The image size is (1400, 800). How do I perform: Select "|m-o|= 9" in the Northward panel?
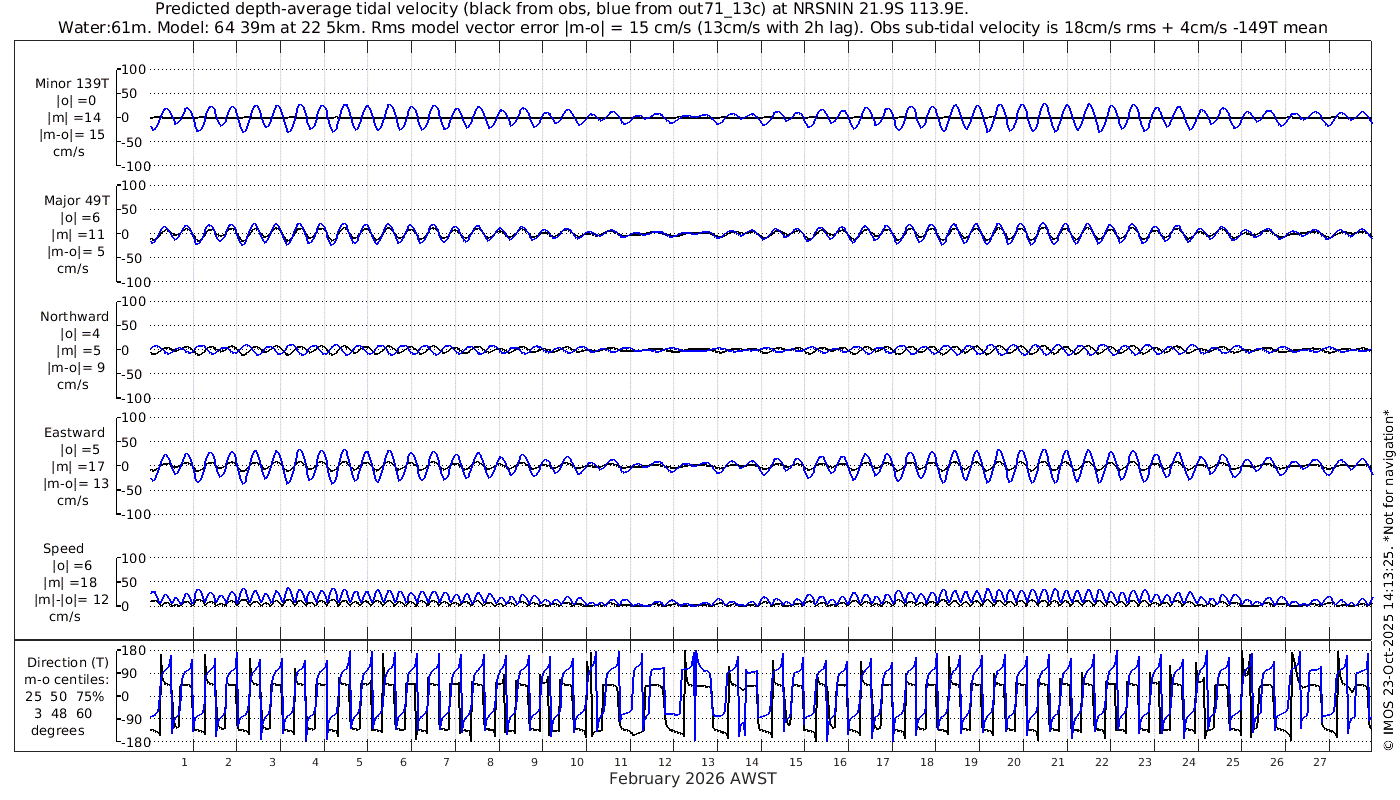tap(77, 367)
